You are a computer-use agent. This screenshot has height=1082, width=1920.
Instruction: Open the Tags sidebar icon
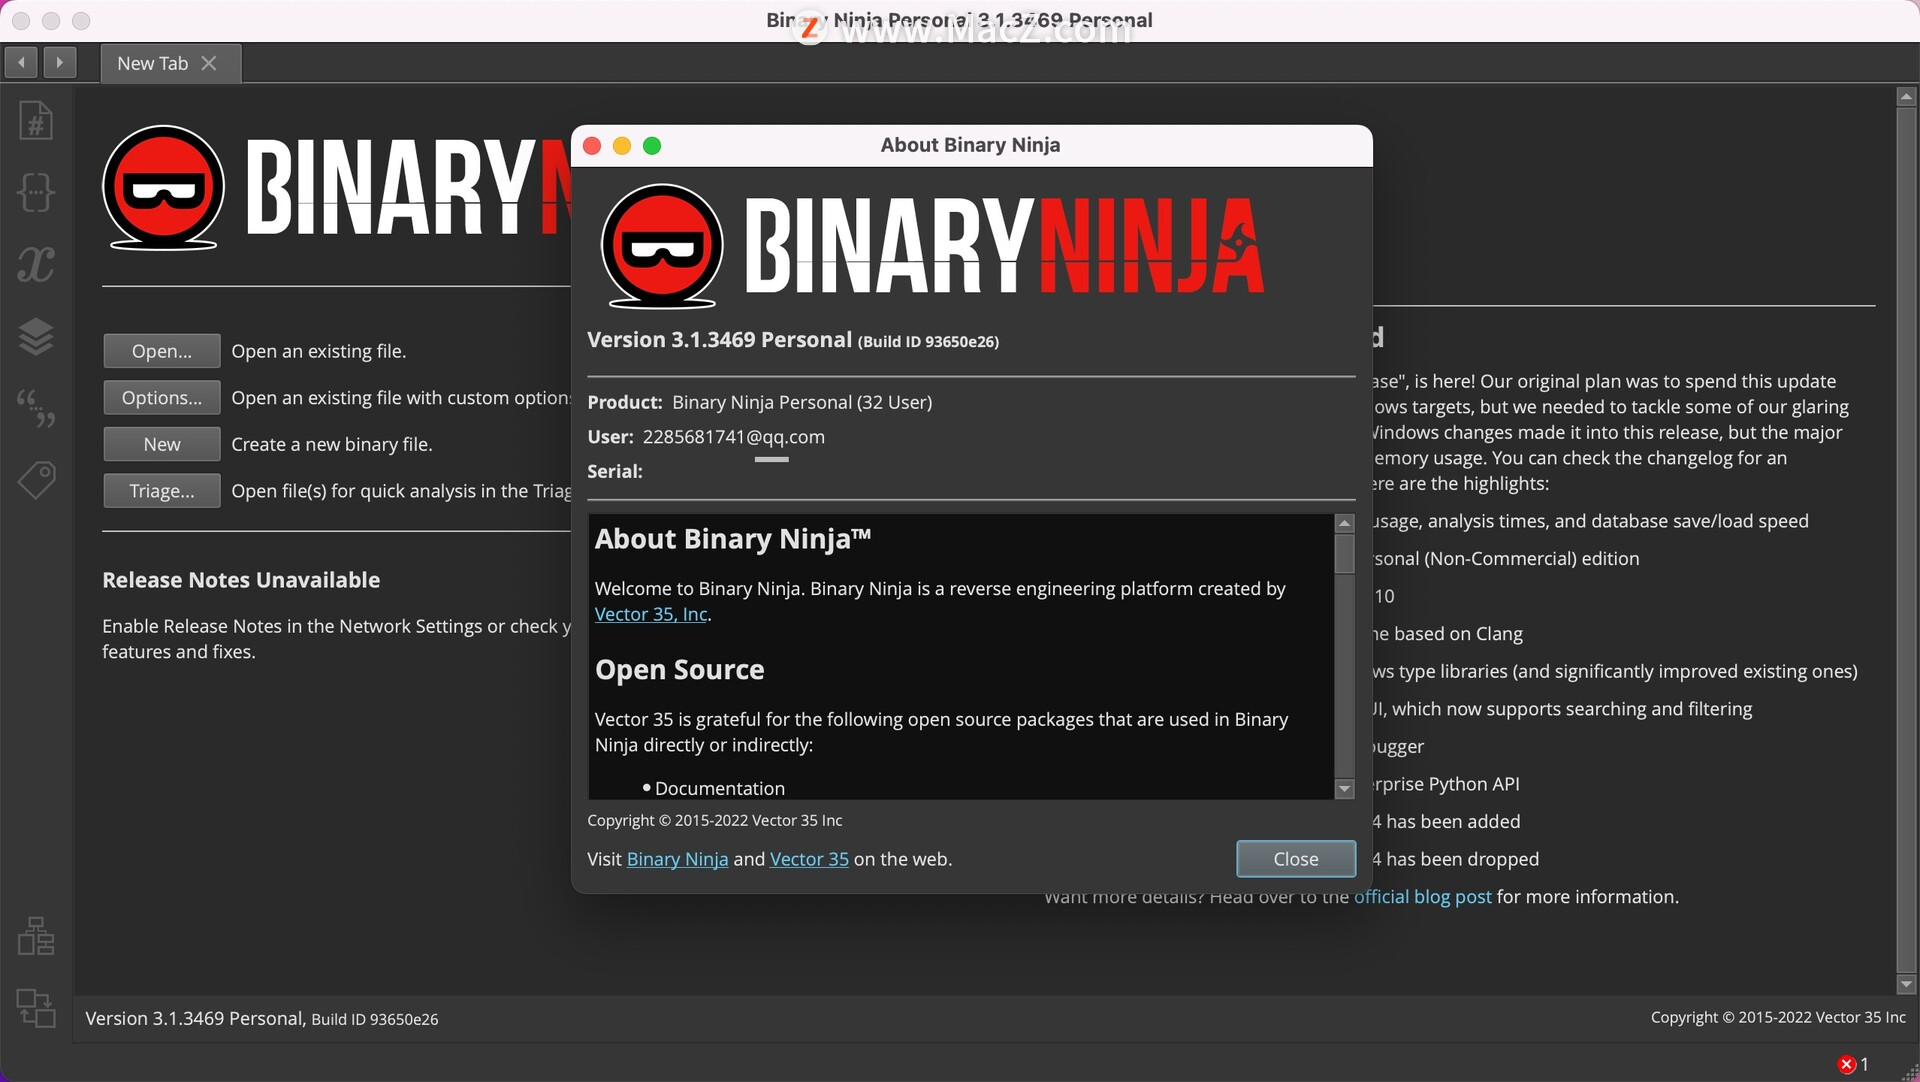click(36, 480)
